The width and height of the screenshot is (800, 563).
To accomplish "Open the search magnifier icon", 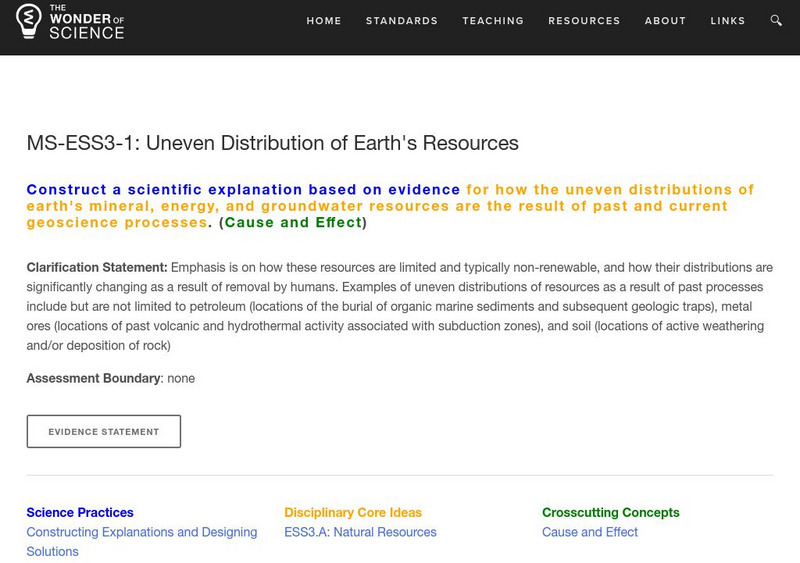I will (x=777, y=21).
